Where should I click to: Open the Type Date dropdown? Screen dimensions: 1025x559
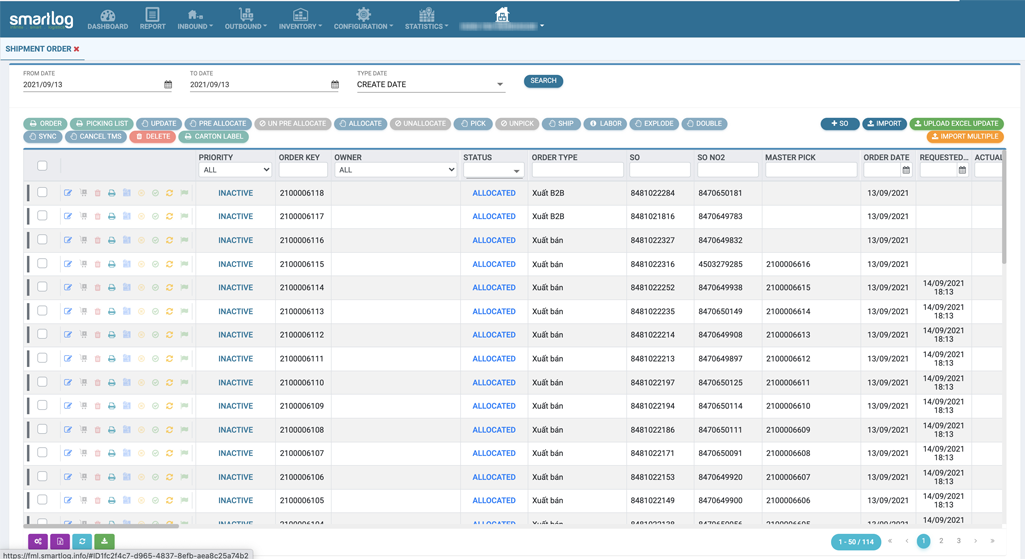430,85
